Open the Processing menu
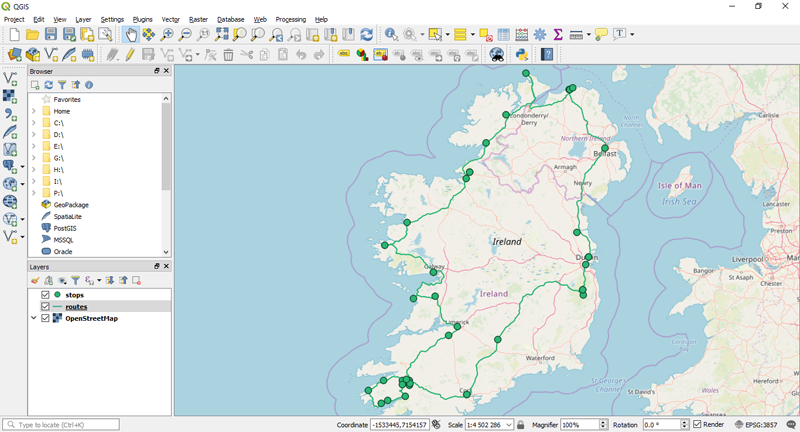The image size is (800, 432). (291, 19)
